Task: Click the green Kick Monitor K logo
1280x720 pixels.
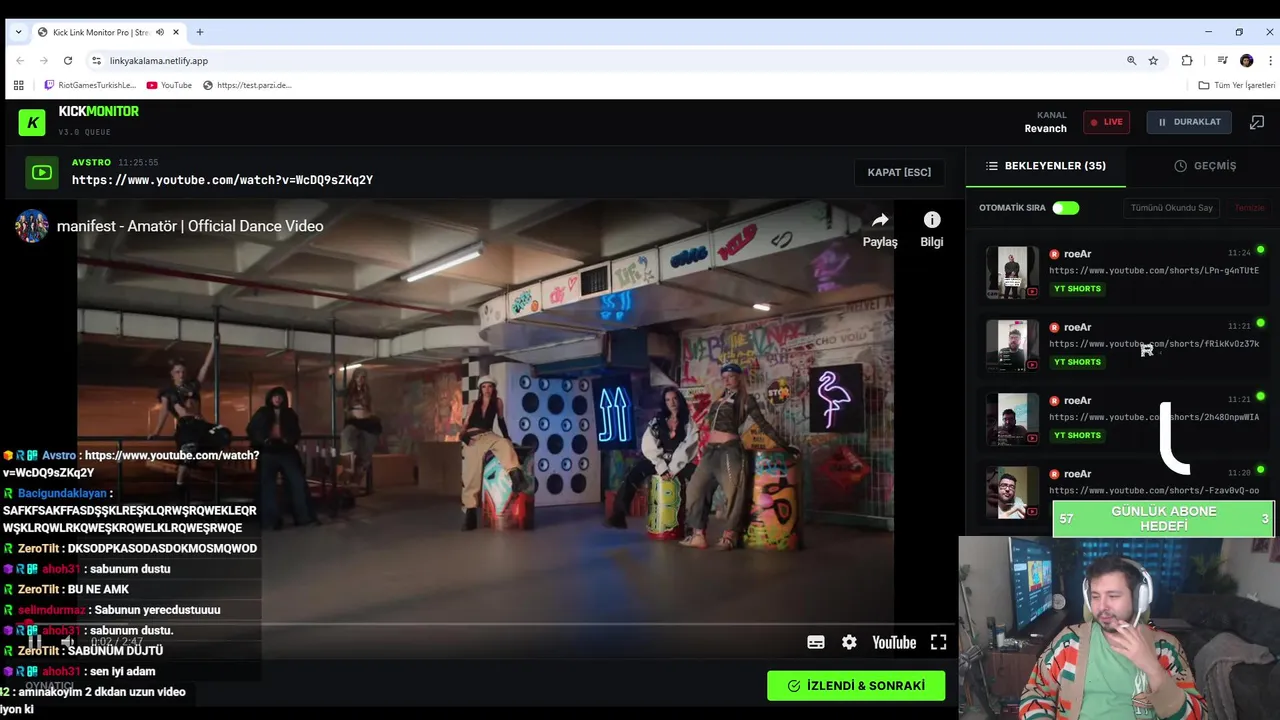Action: coord(32,122)
